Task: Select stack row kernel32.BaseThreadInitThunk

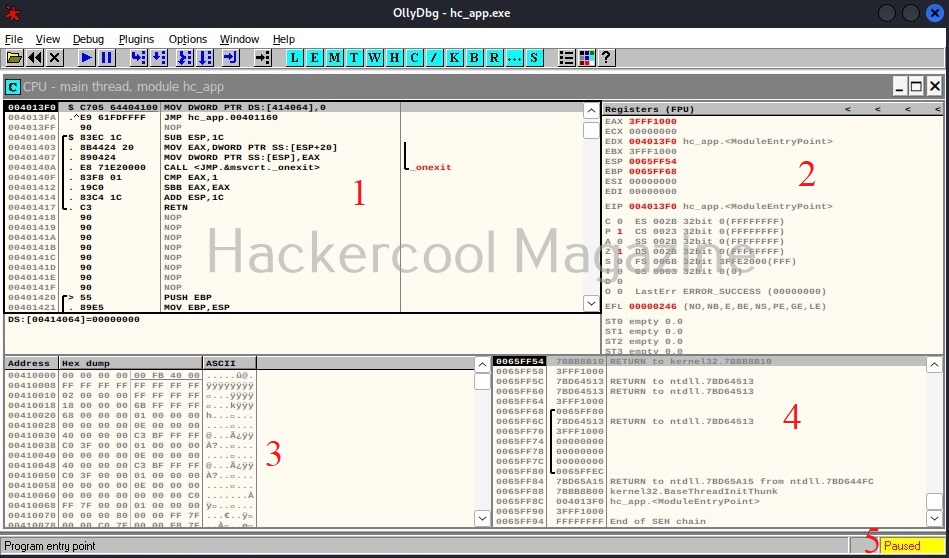Action: point(709,491)
